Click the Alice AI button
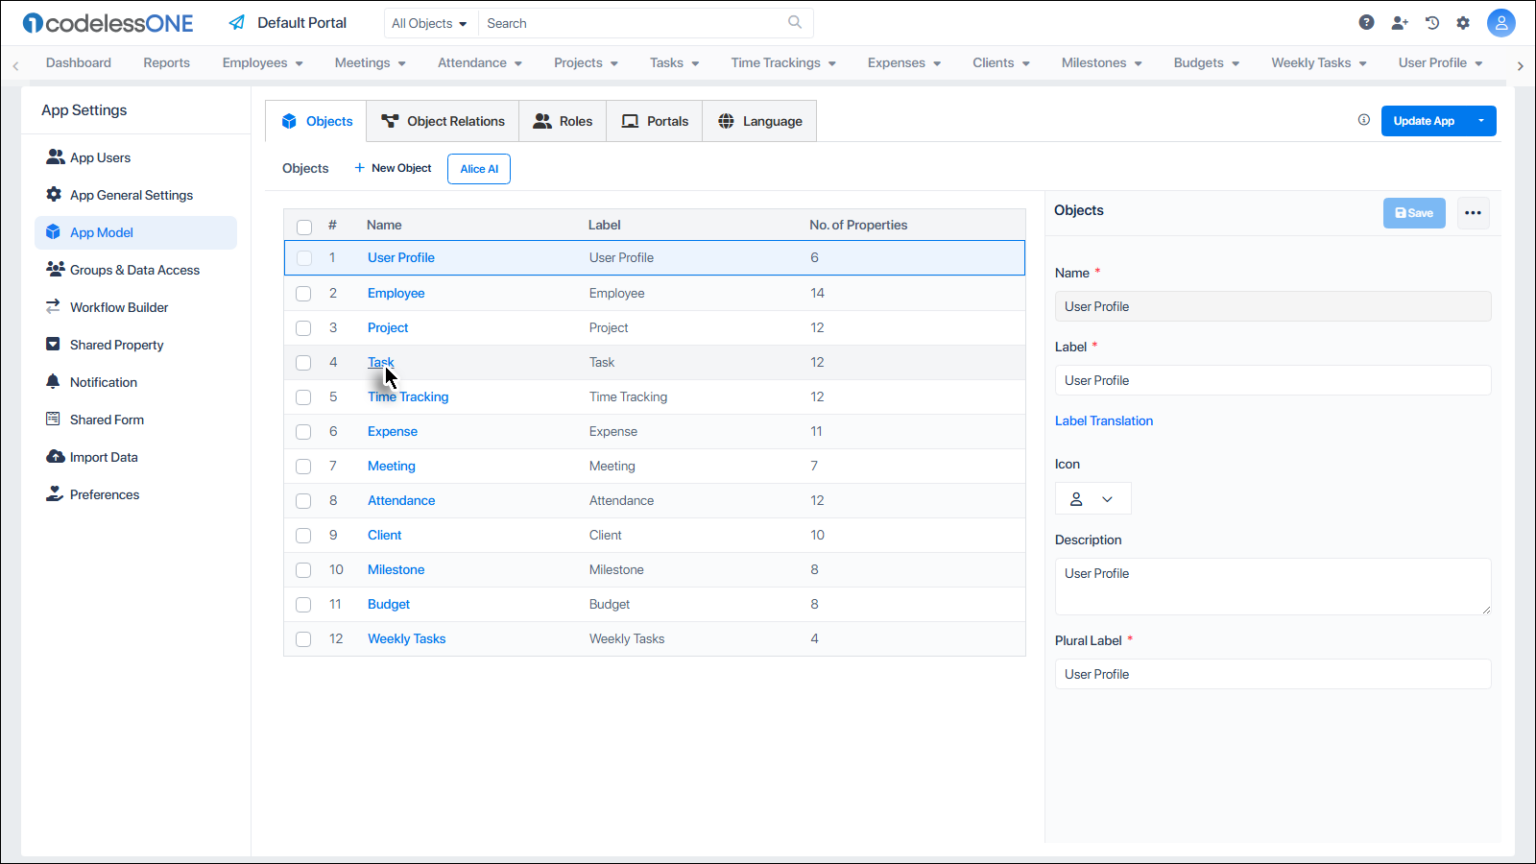The height and width of the screenshot is (864, 1536). (479, 169)
